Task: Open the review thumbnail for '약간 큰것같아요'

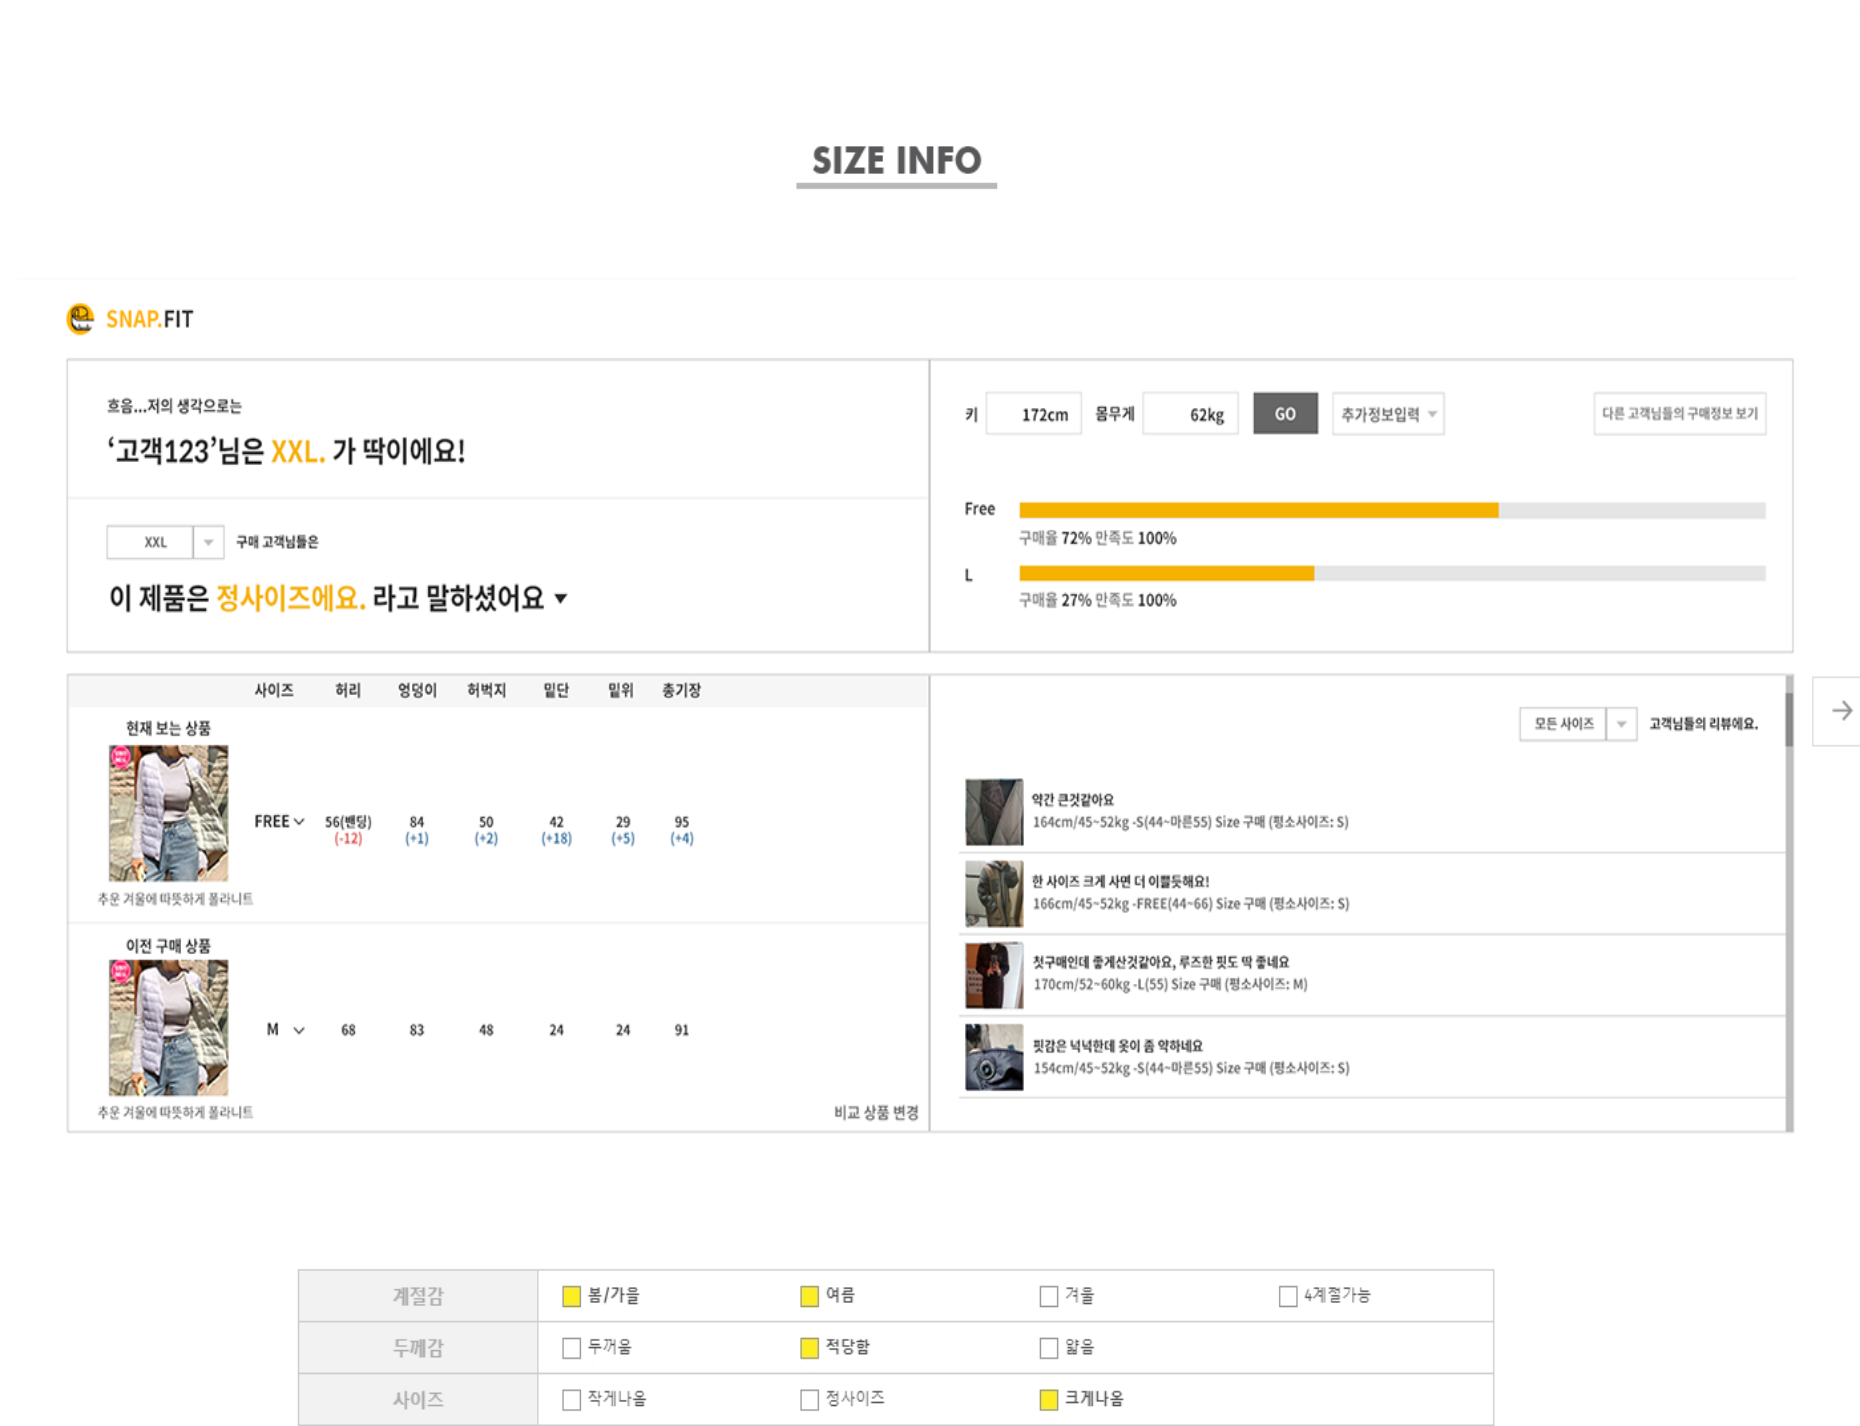Action: 994,812
